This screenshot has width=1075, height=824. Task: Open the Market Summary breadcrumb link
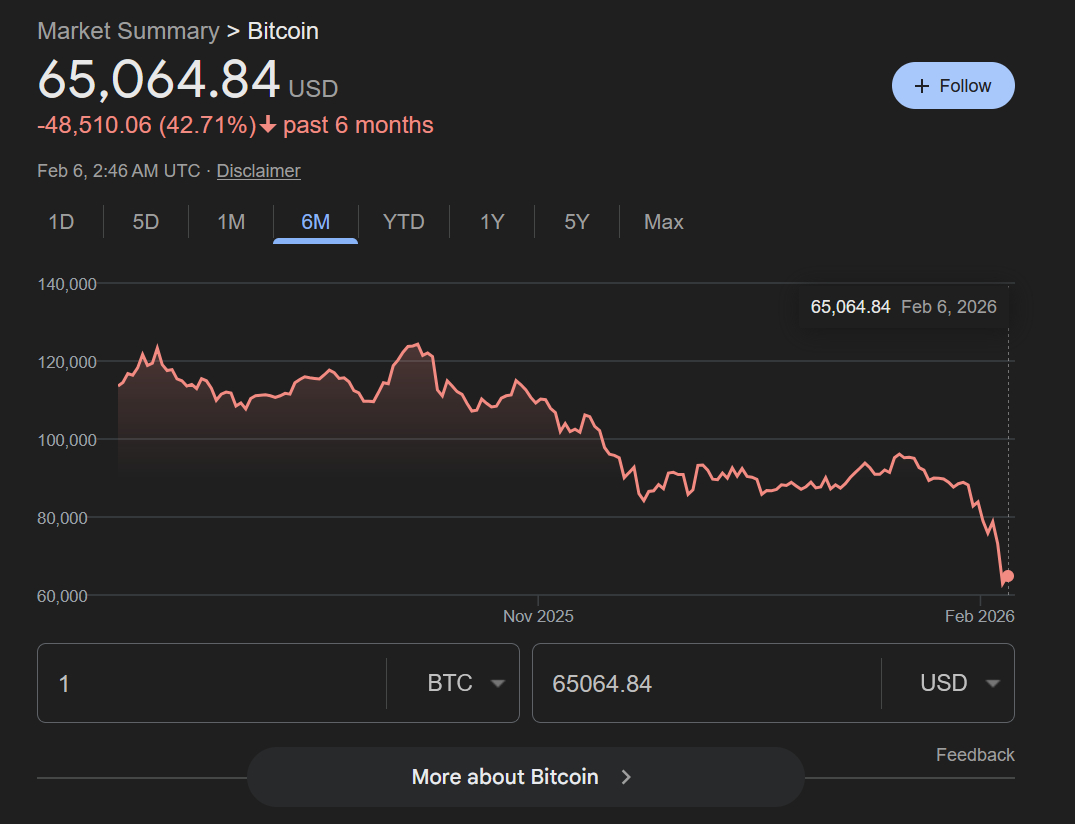pos(128,31)
